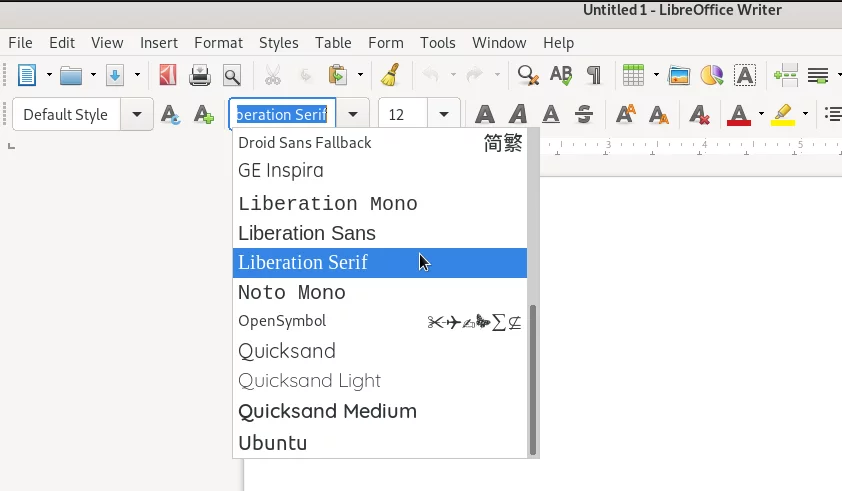Open Find and Replace icon

(x=528, y=75)
